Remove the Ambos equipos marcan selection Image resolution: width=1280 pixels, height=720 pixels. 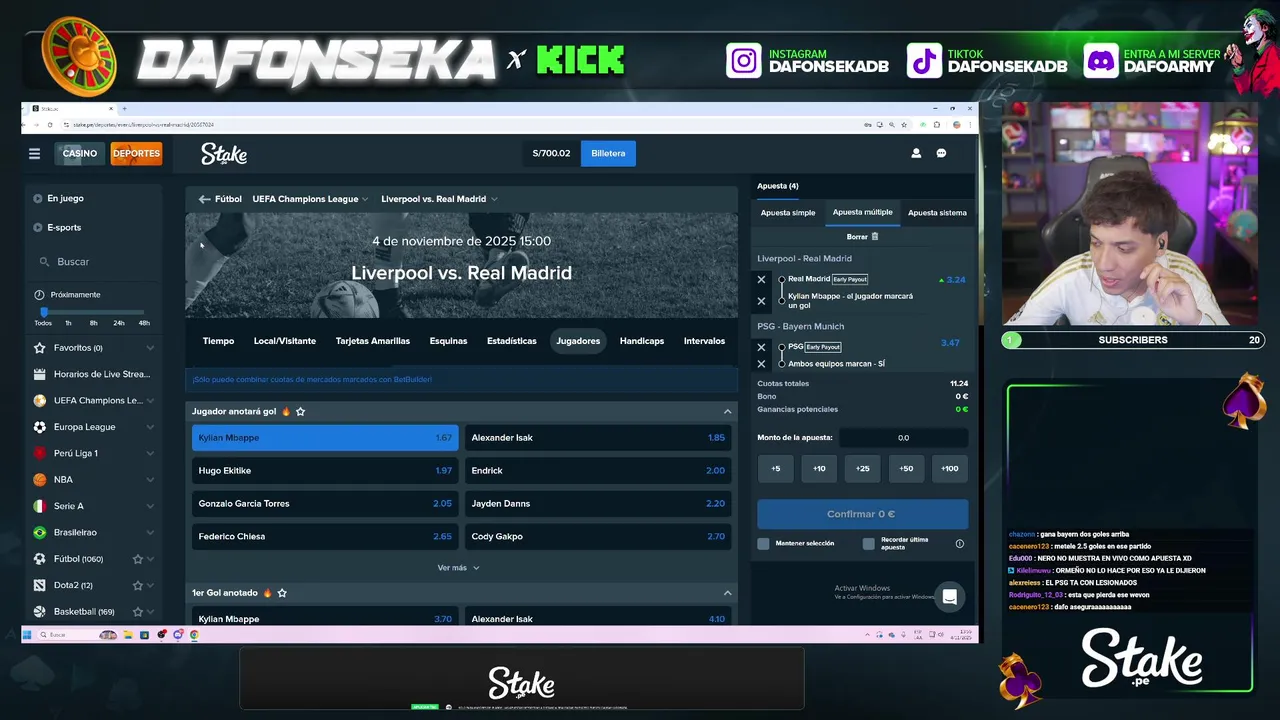click(761, 364)
